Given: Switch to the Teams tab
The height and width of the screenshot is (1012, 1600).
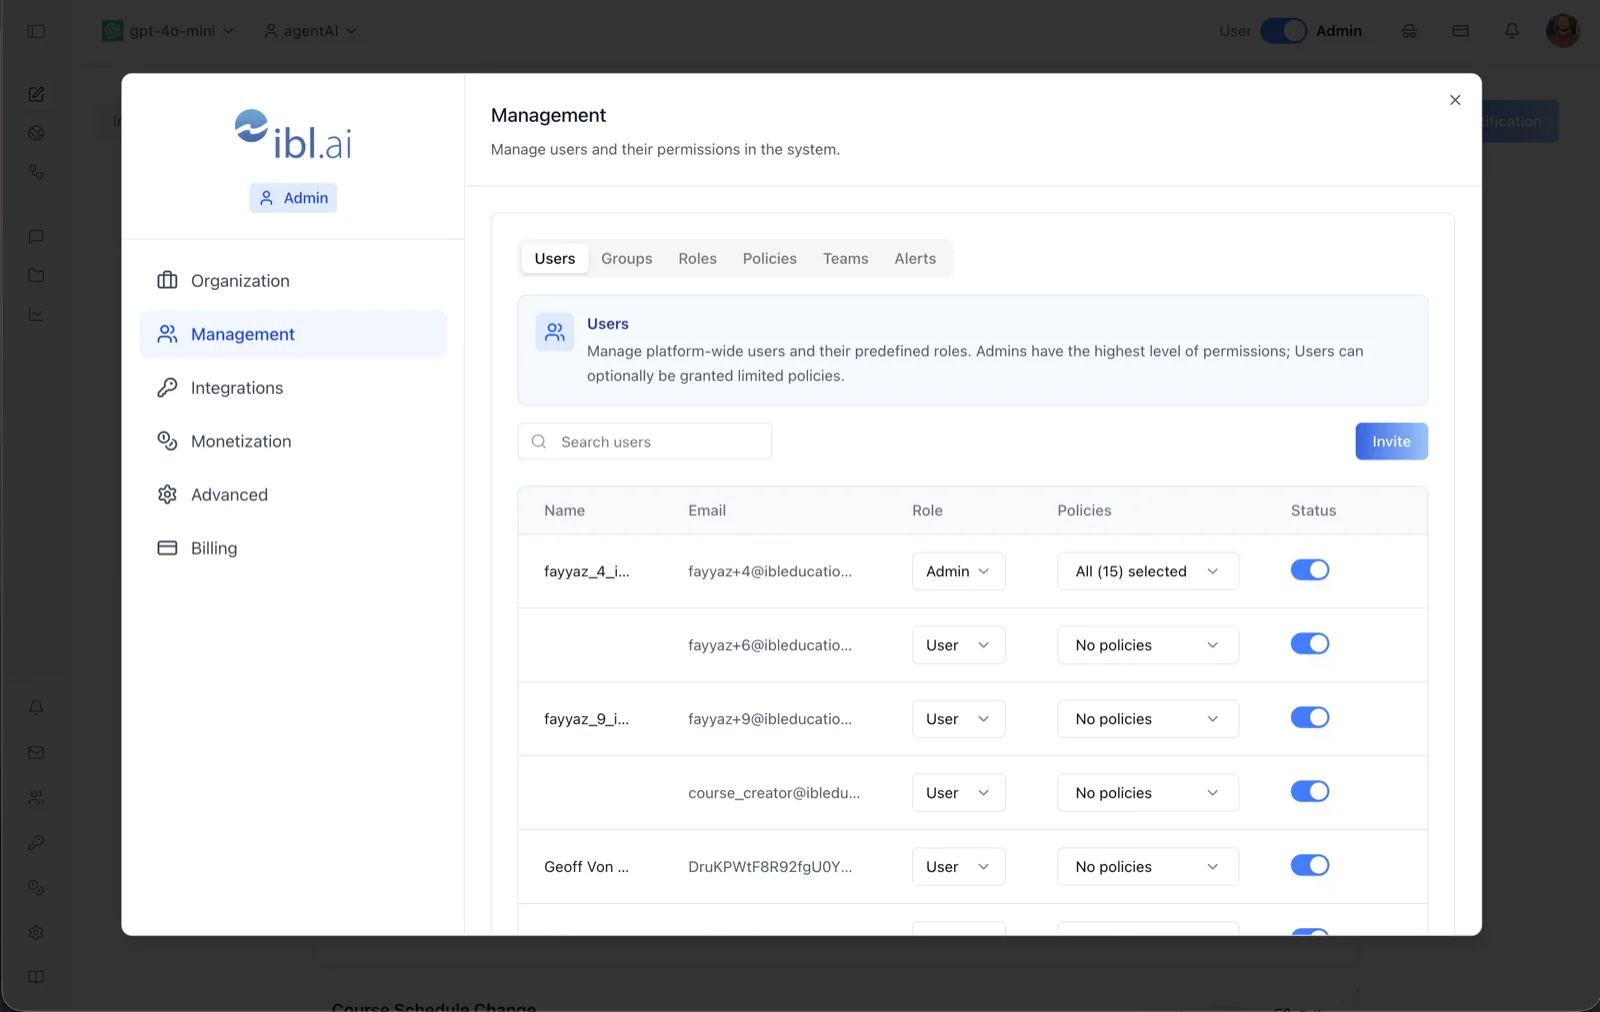Looking at the screenshot, I should pos(846,258).
